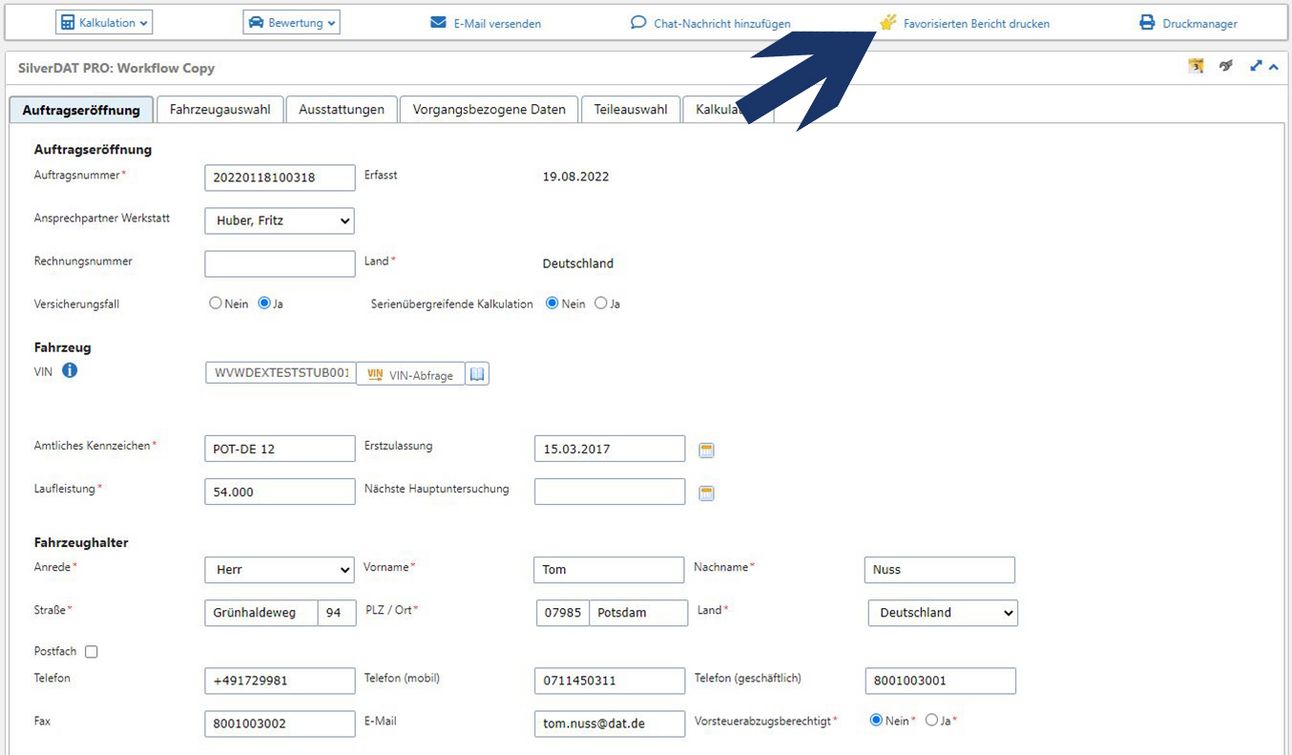
Task: Check the Postfach checkbox
Action: tap(92, 652)
